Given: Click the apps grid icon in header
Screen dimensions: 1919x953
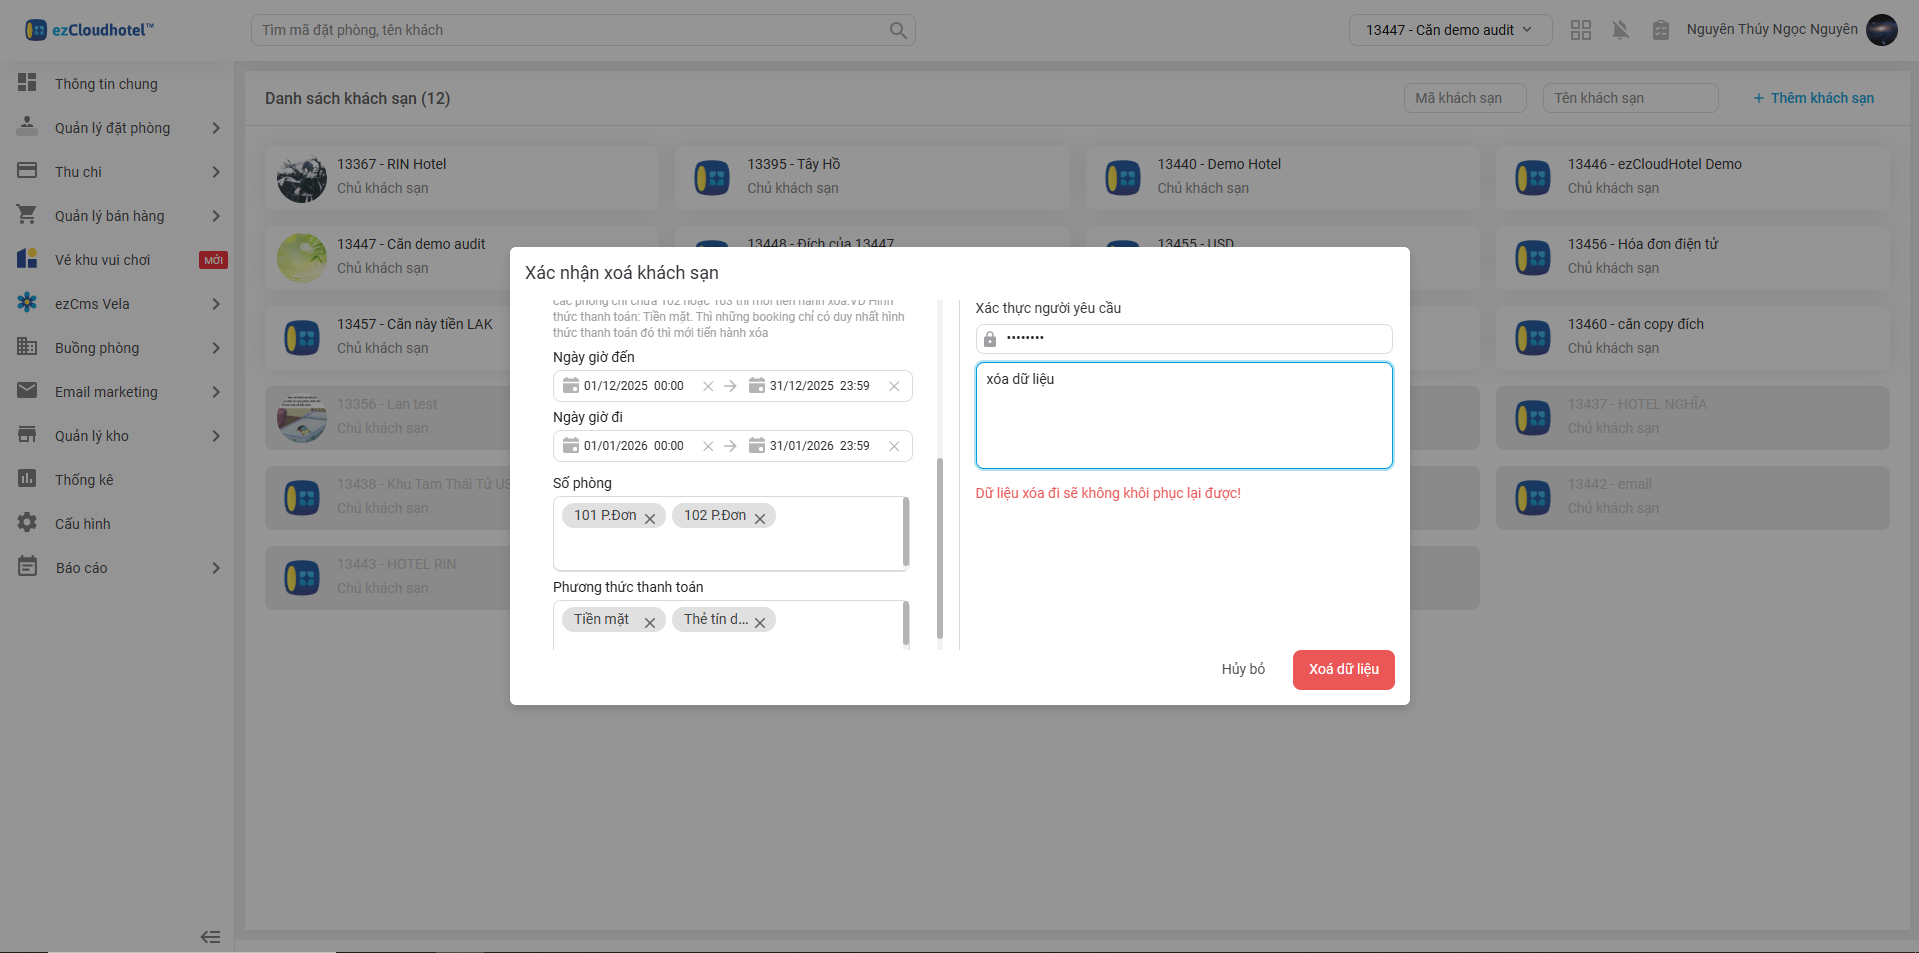Looking at the screenshot, I should click(1580, 30).
